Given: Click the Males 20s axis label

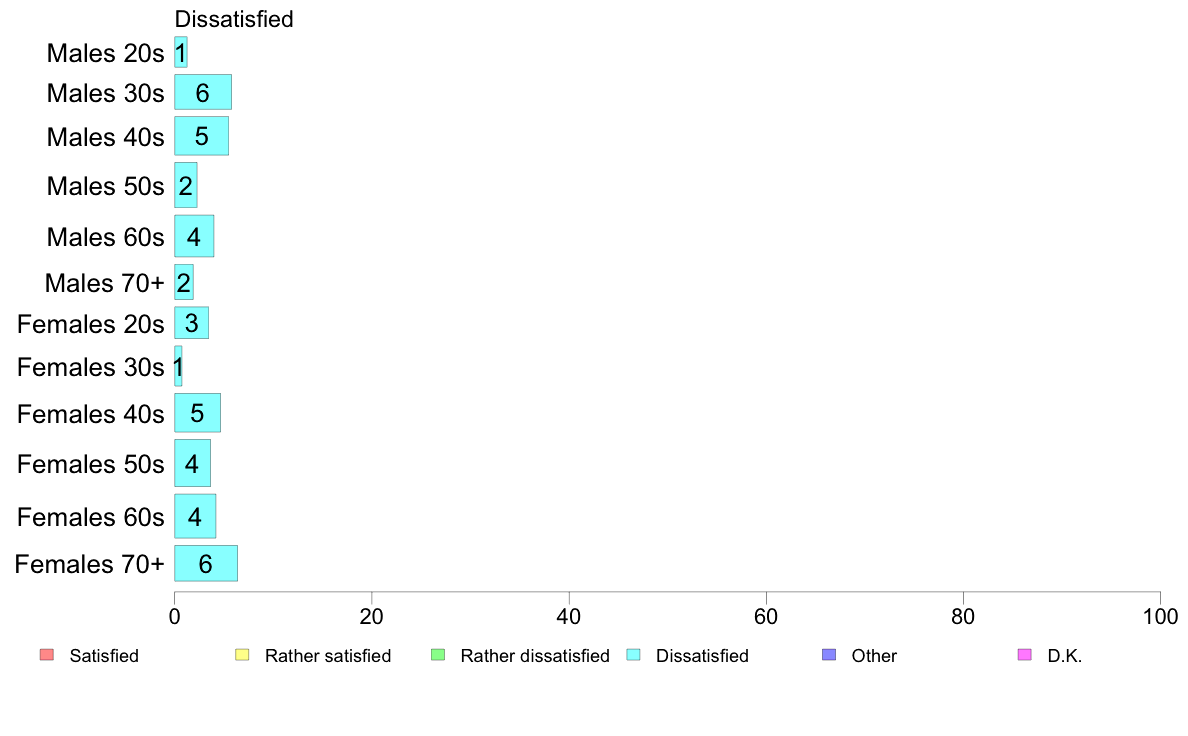Looking at the screenshot, I should [x=105, y=53].
